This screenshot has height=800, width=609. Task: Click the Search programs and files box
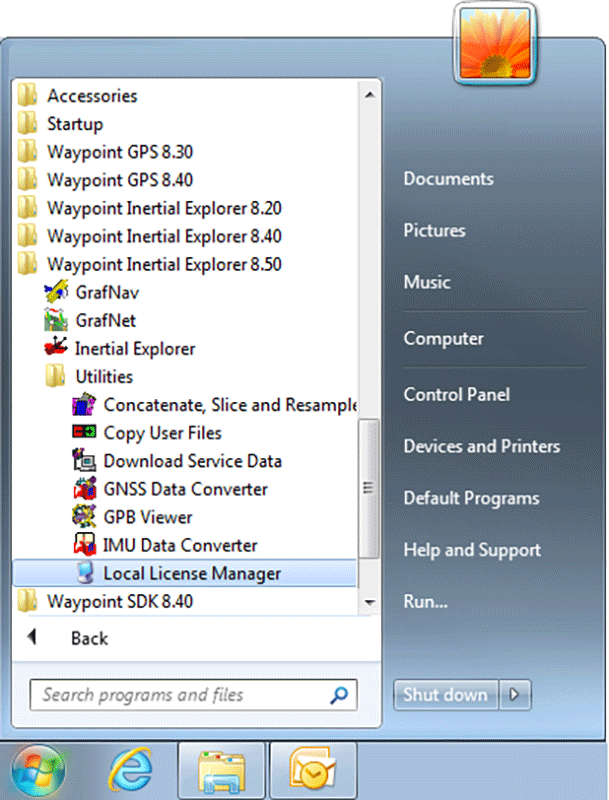pos(193,694)
